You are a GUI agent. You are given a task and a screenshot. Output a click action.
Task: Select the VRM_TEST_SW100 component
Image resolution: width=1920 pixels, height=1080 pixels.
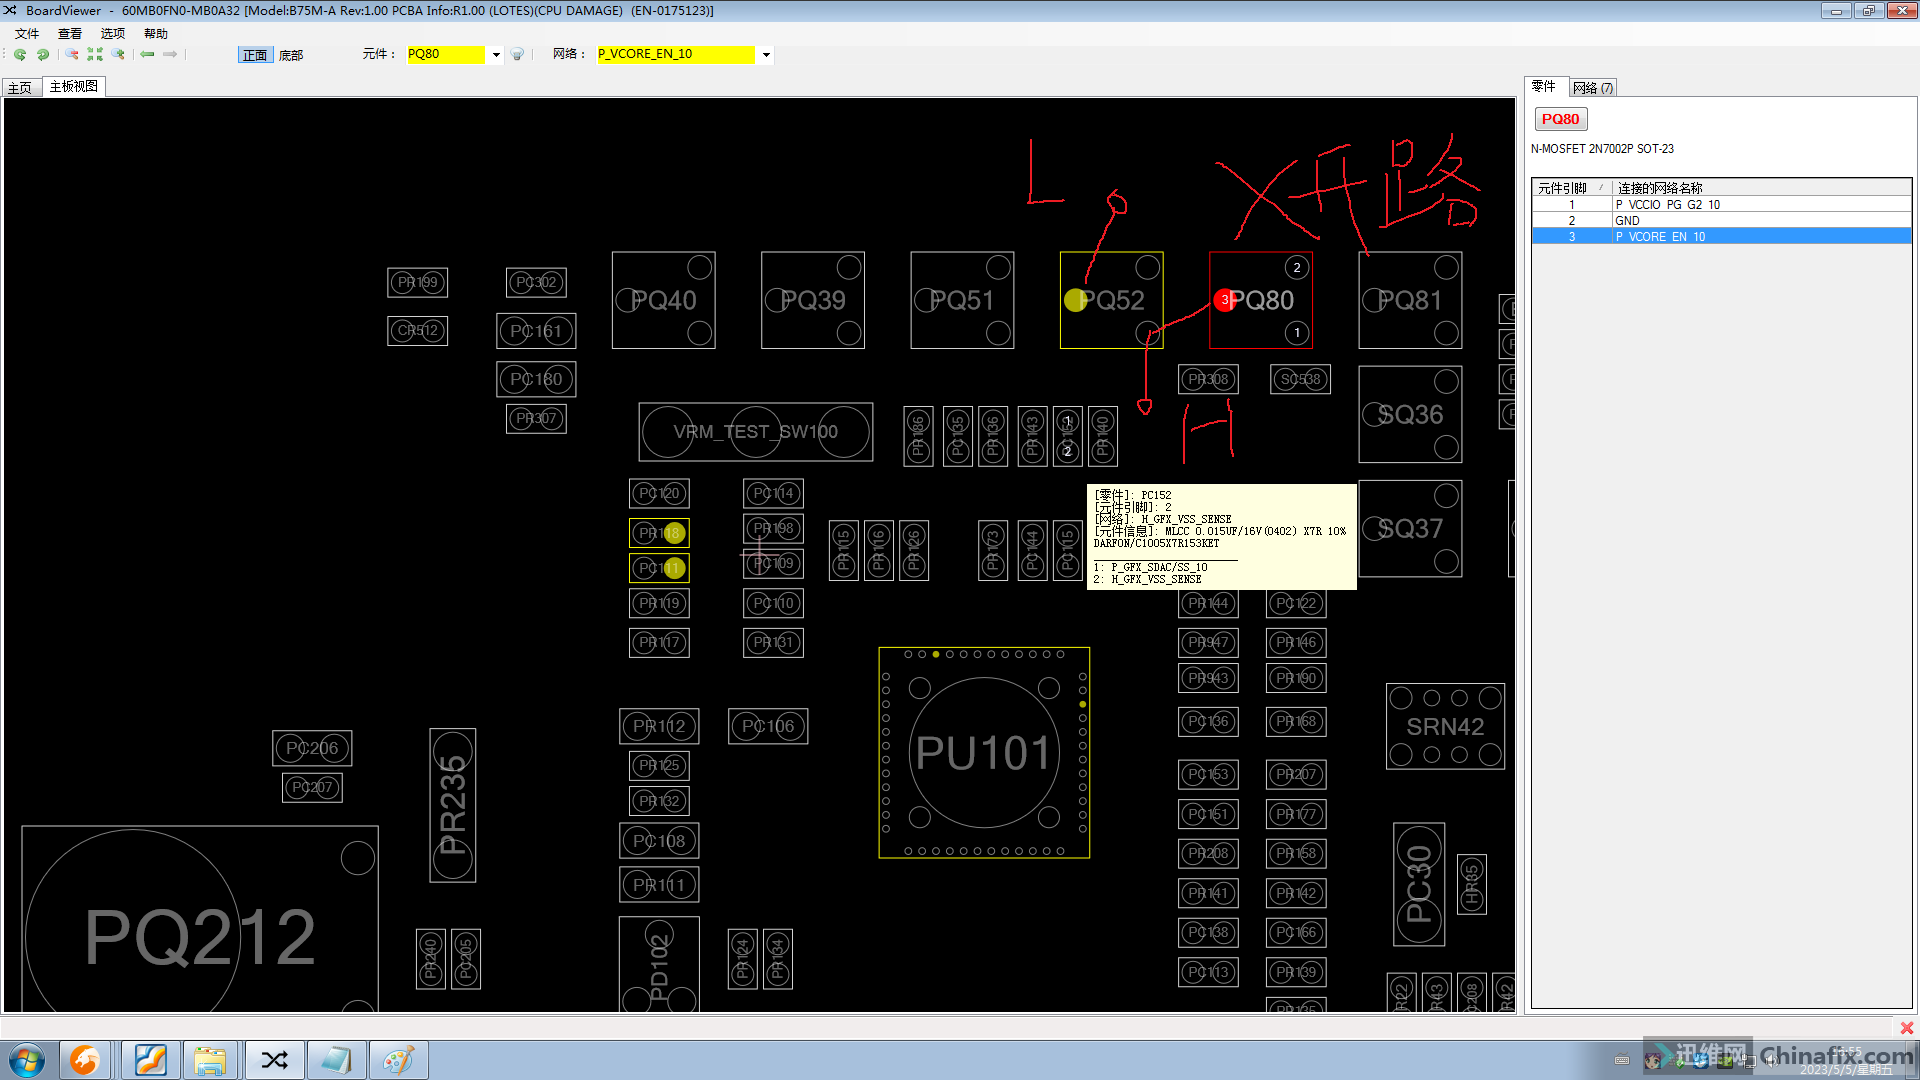pos(756,432)
